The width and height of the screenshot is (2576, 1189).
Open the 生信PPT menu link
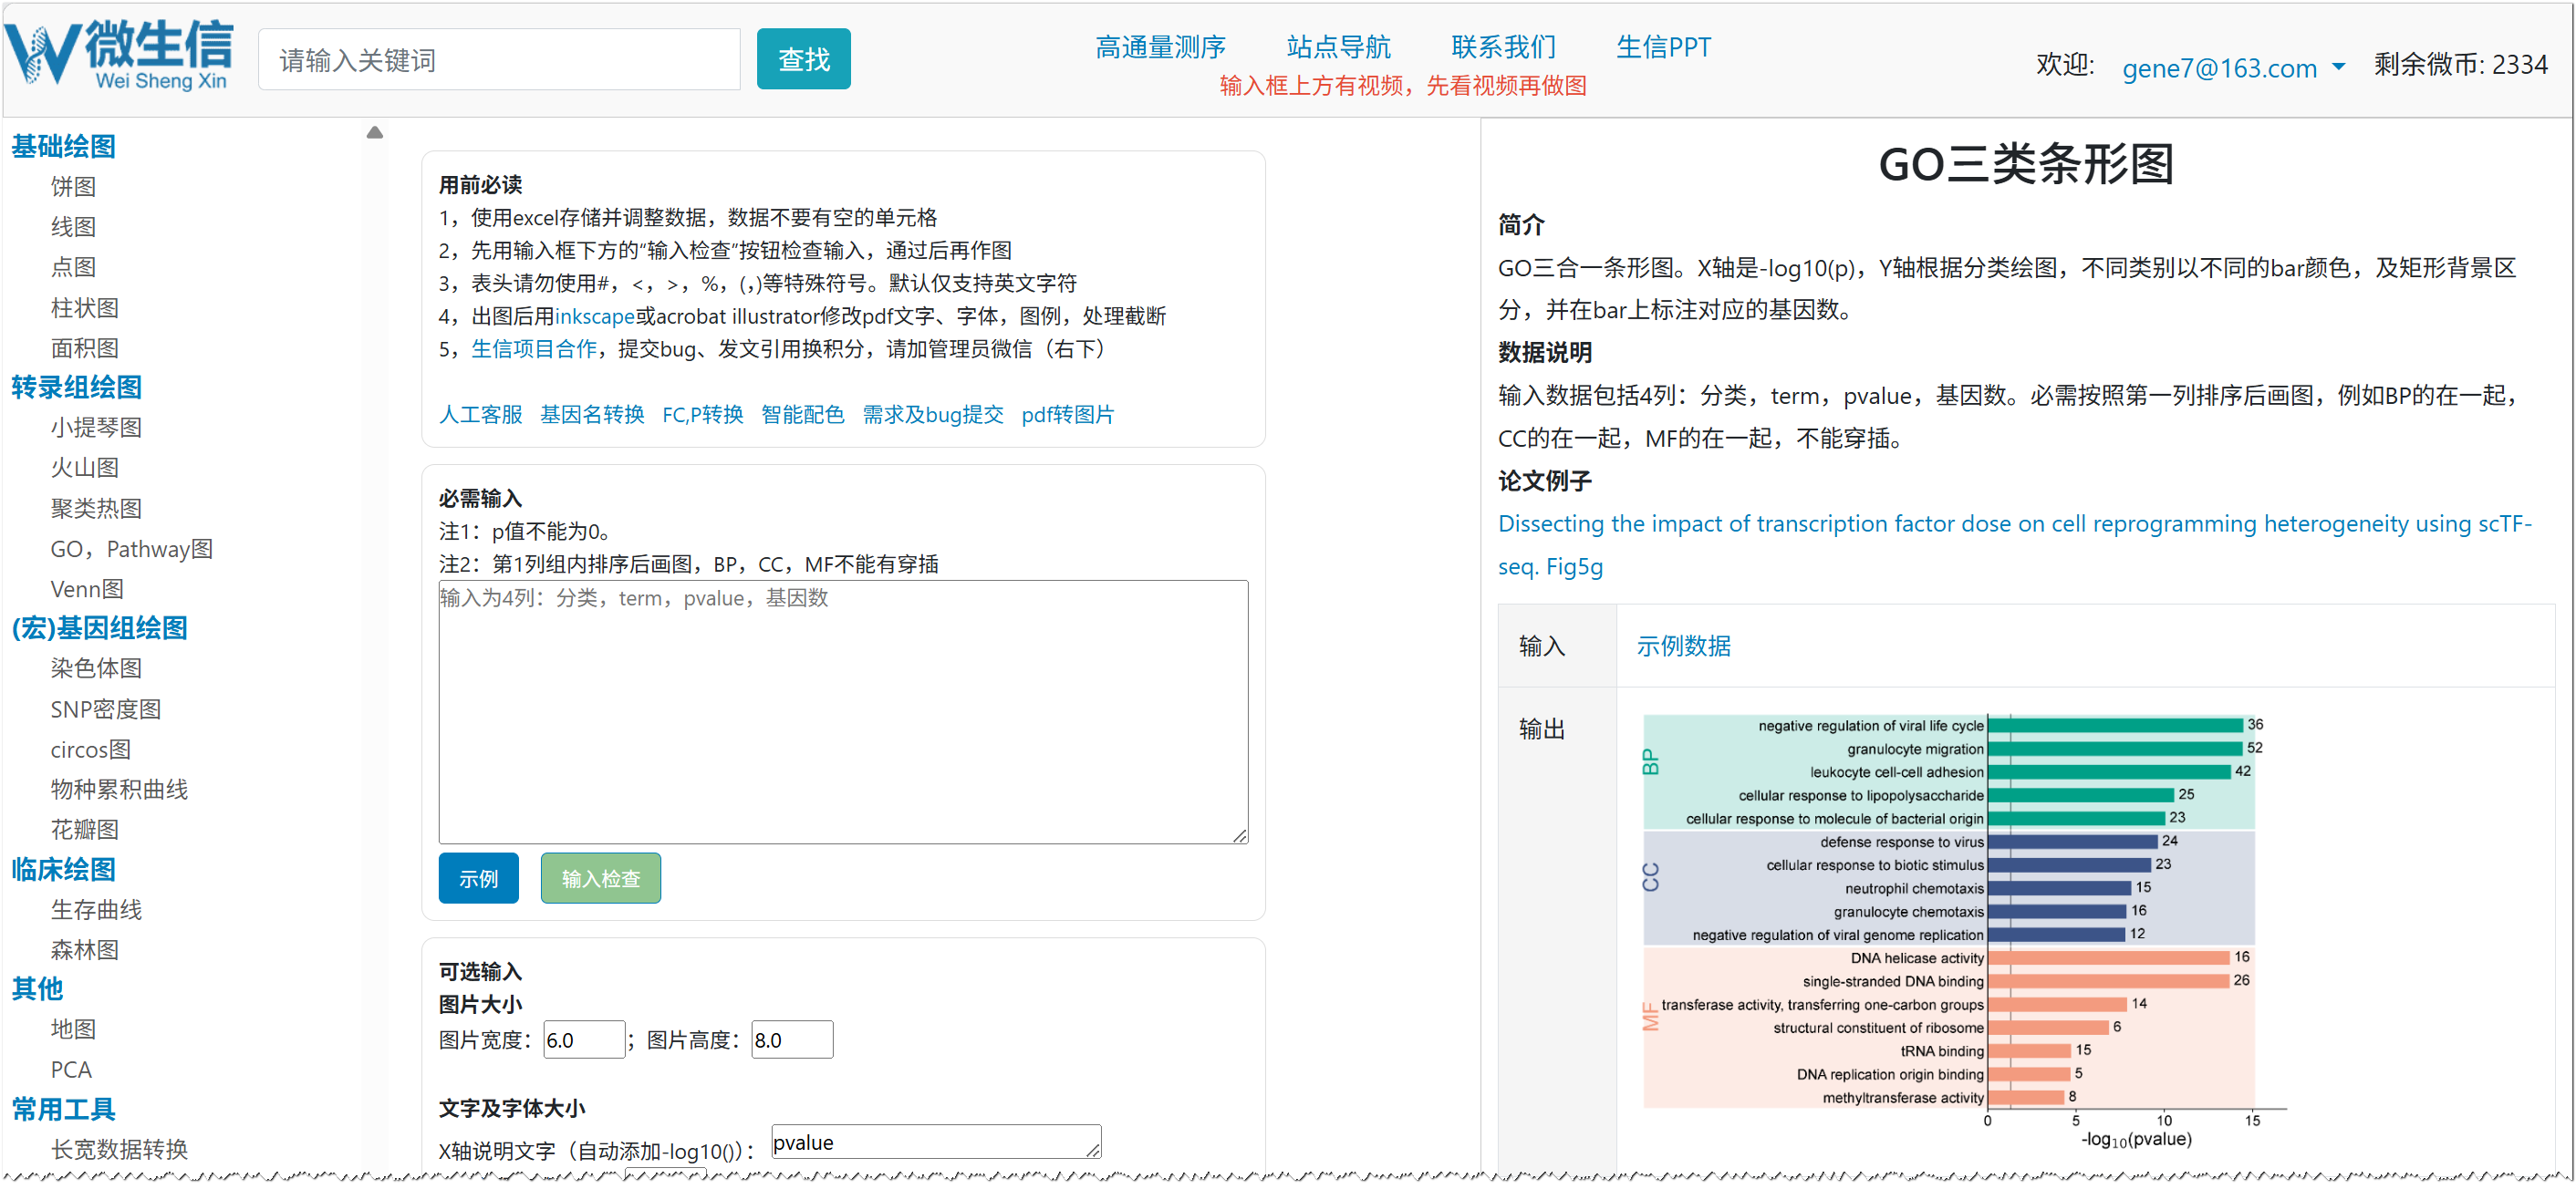point(1663,47)
